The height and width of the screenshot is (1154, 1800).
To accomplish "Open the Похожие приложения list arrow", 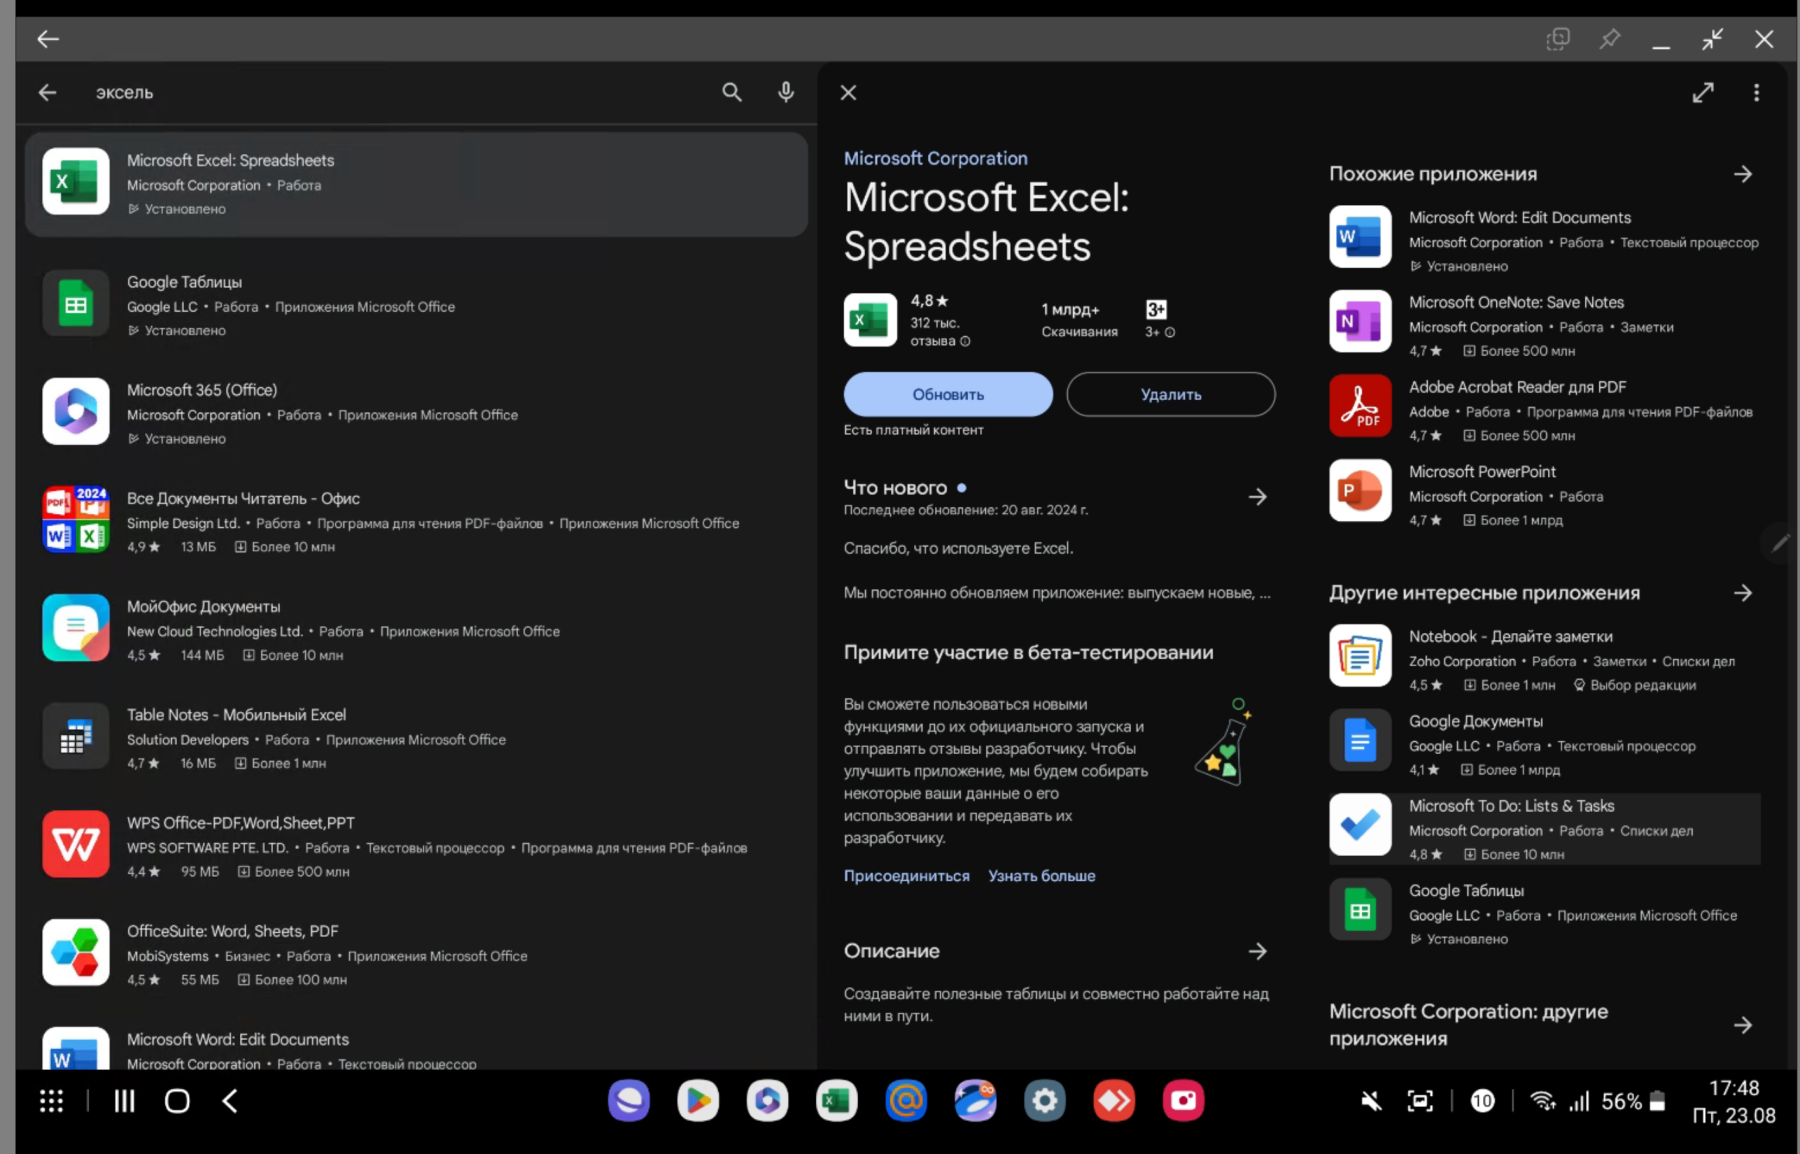I will click(1742, 174).
